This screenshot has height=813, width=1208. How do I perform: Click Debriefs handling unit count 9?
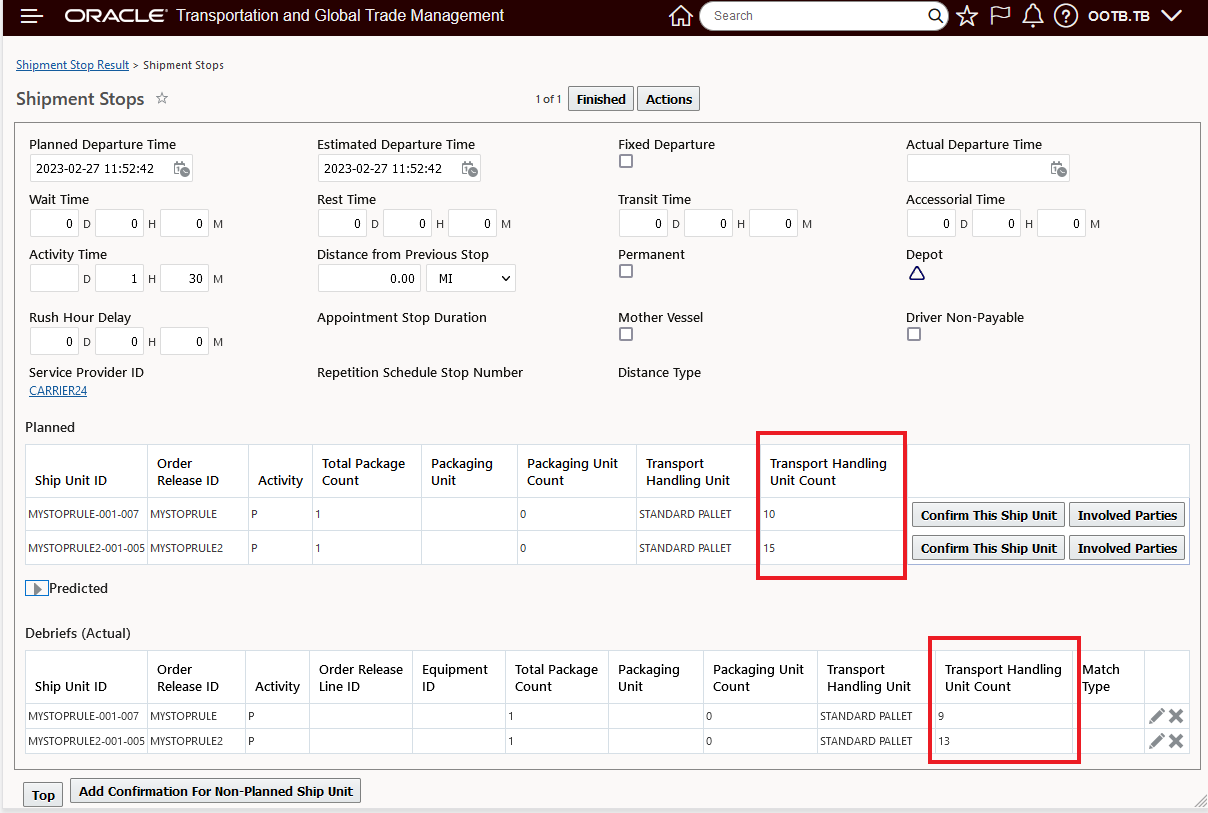(941, 716)
